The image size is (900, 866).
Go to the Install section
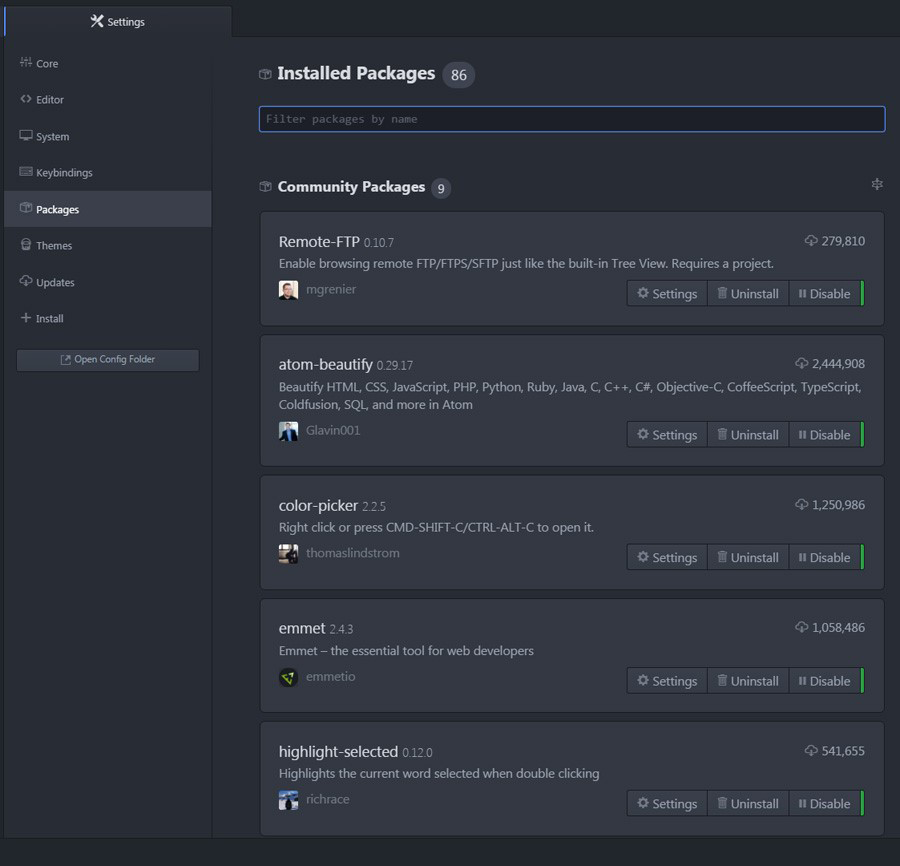click(x=107, y=318)
